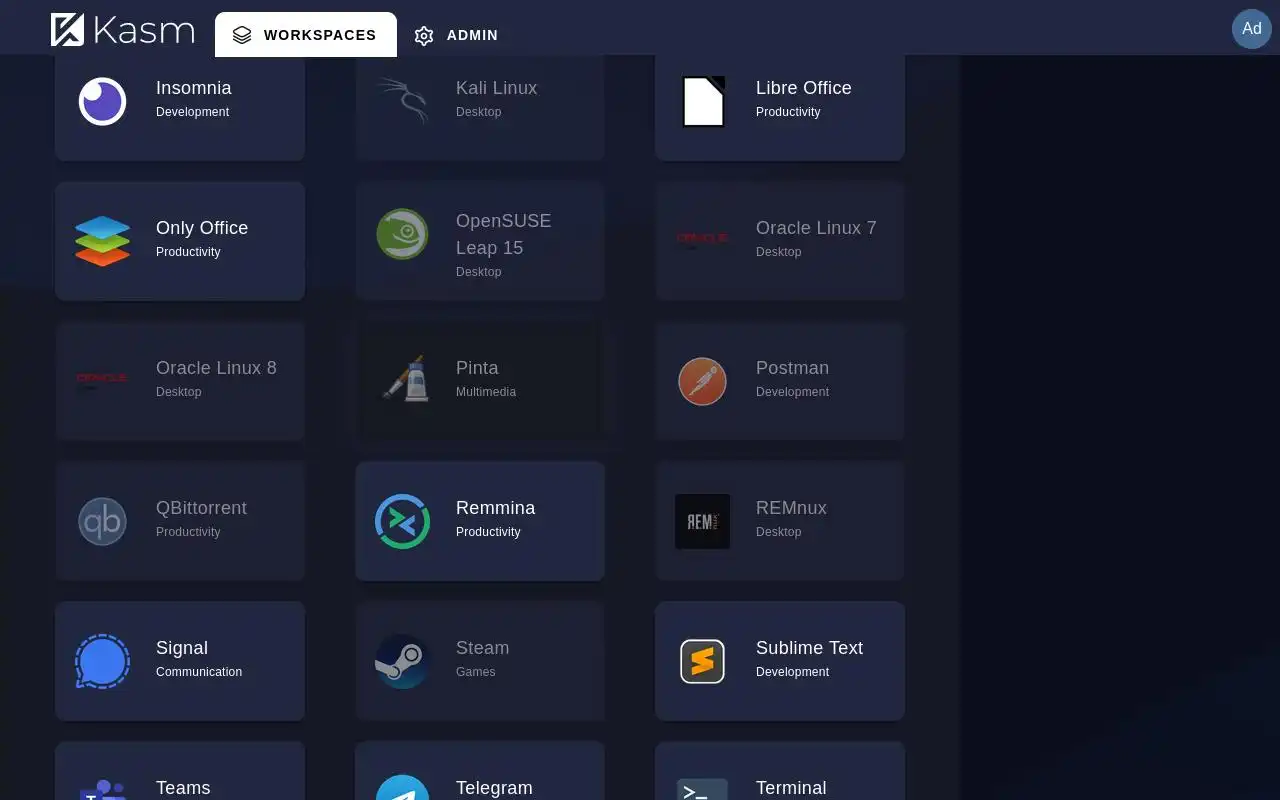Select the Oracle Linux 7 title

tap(816, 228)
